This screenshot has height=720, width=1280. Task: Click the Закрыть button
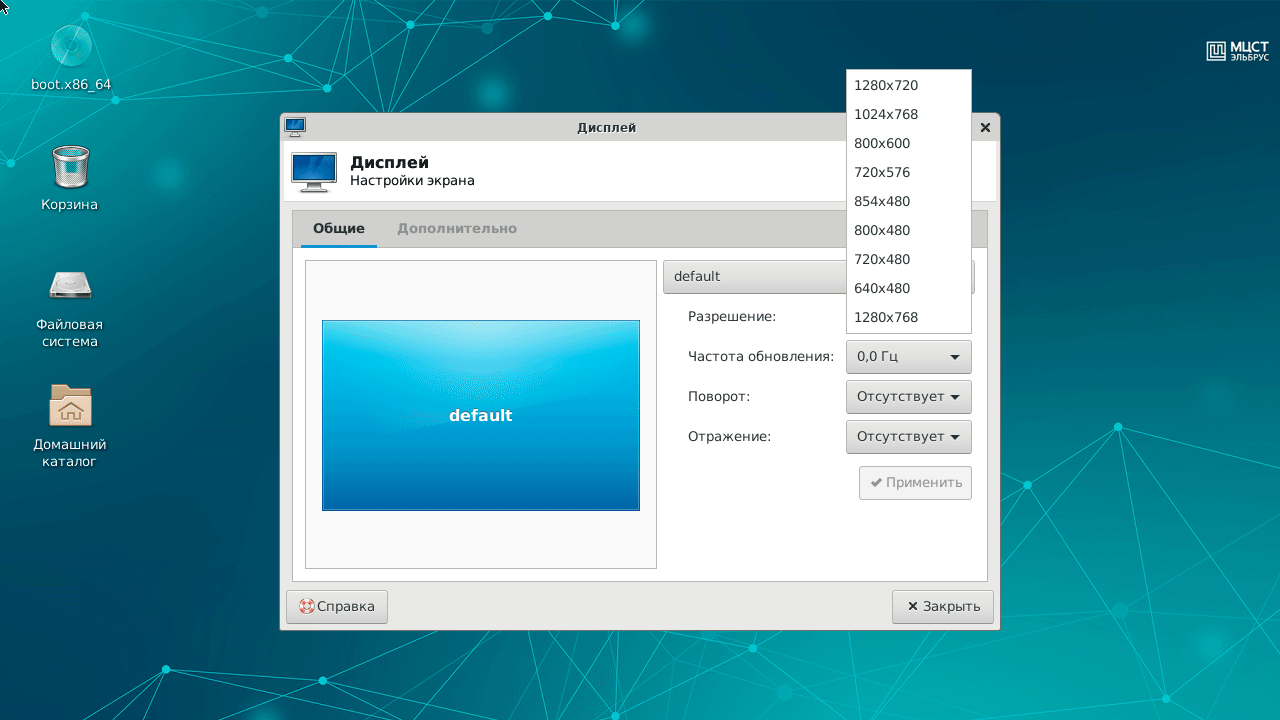click(x=943, y=606)
